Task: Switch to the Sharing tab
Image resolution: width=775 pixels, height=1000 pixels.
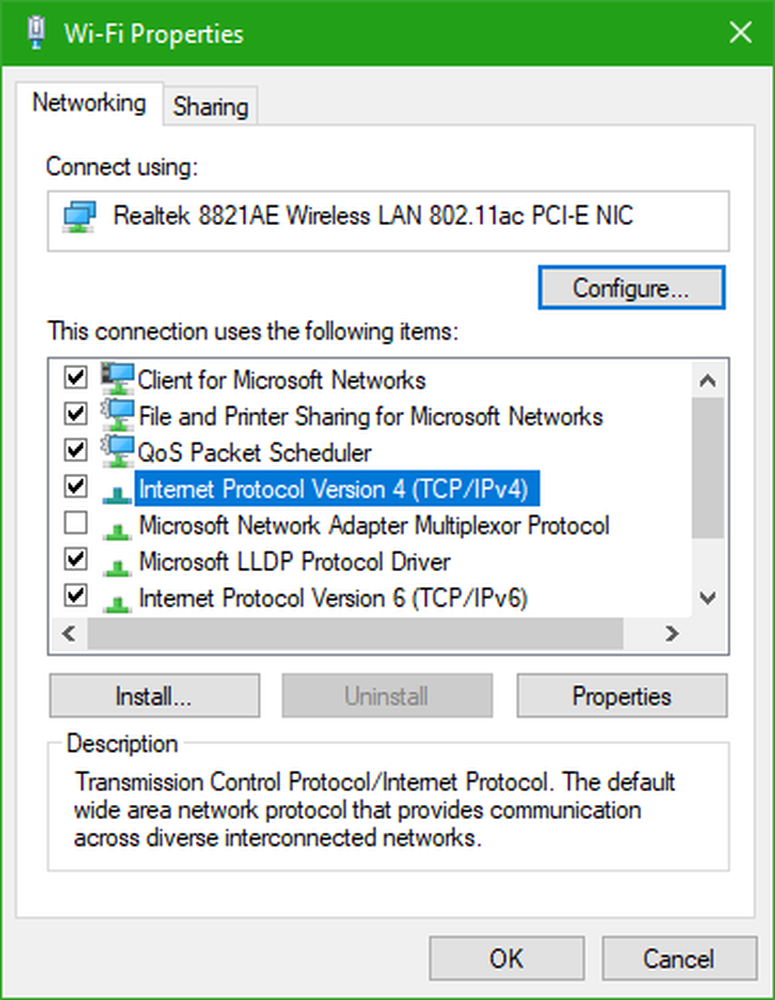Action: [x=210, y=107]
